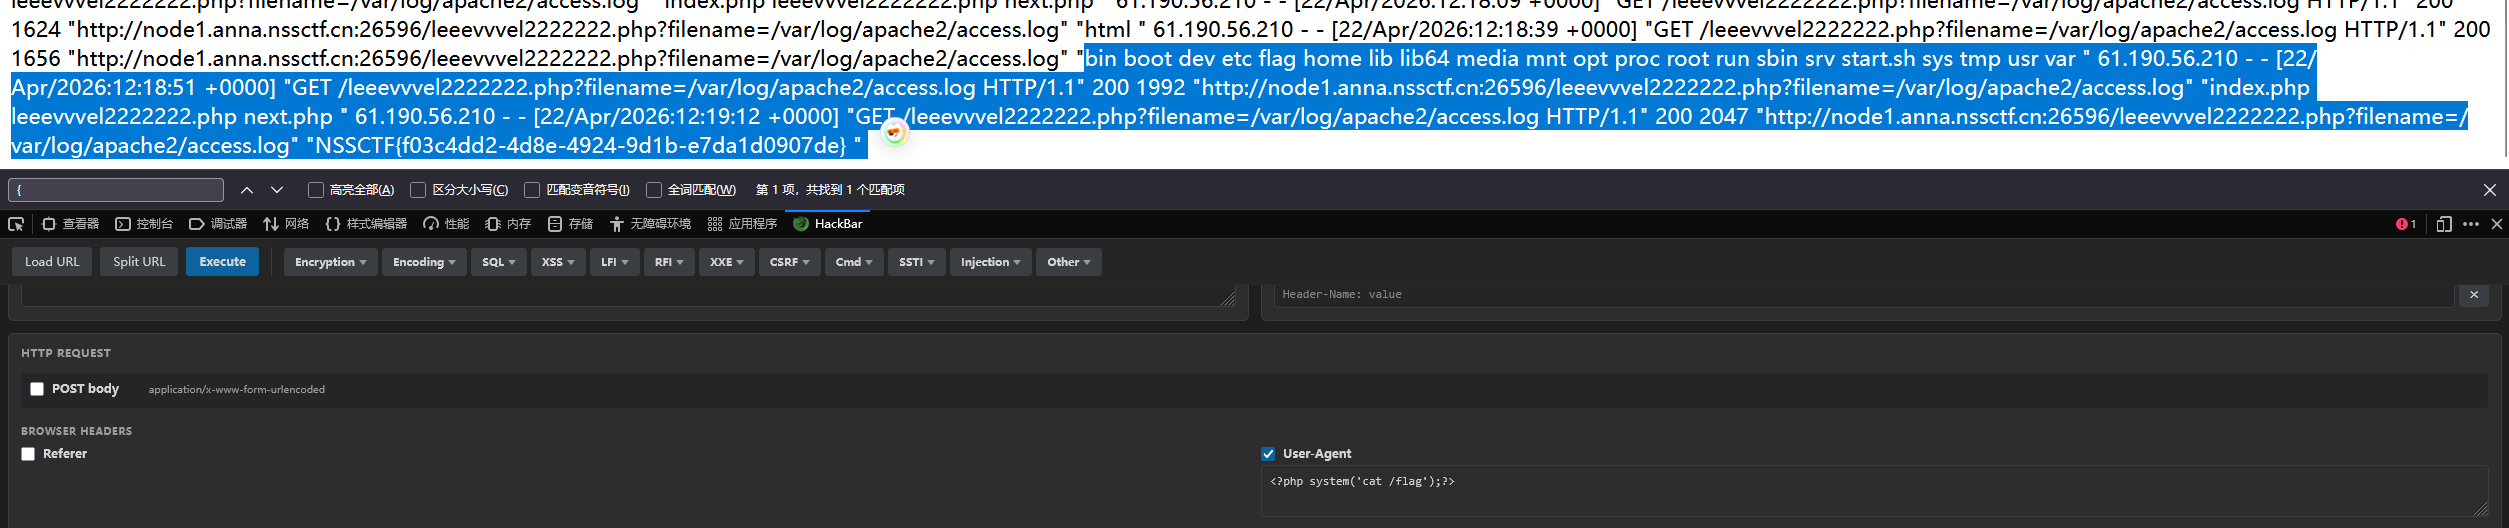Viewport: 2509px width, 528px height.
Task: Enable the Referer header checkbox
Action: (28, 454)
